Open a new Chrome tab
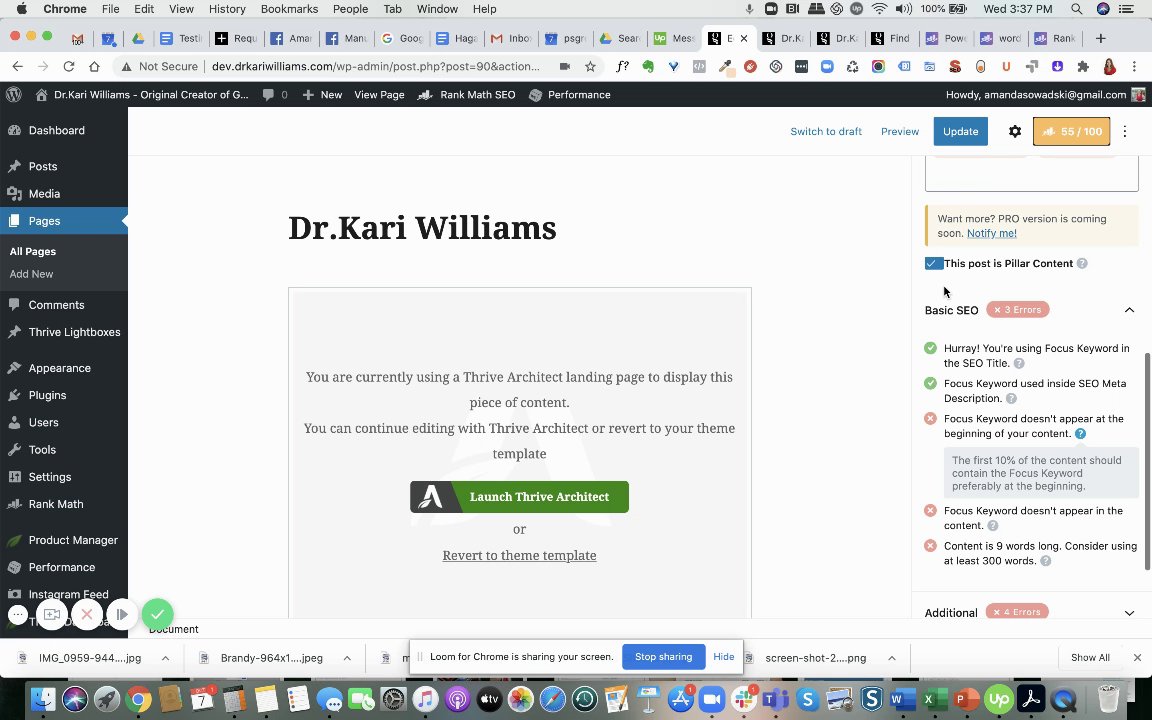The width and height of the screenshot is (1152, 720). coord(1100,38)
